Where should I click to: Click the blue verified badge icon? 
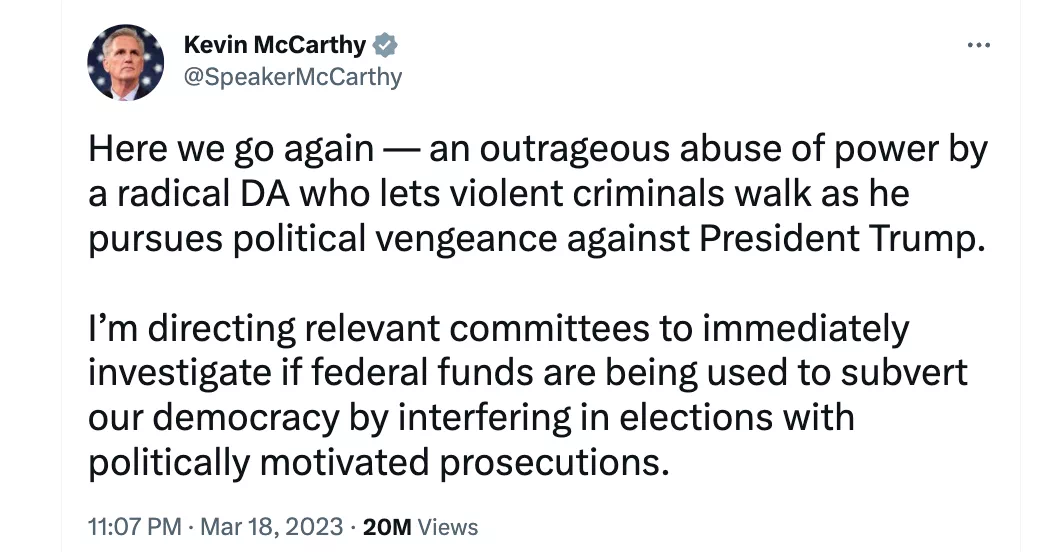click(x=385, y=45)
